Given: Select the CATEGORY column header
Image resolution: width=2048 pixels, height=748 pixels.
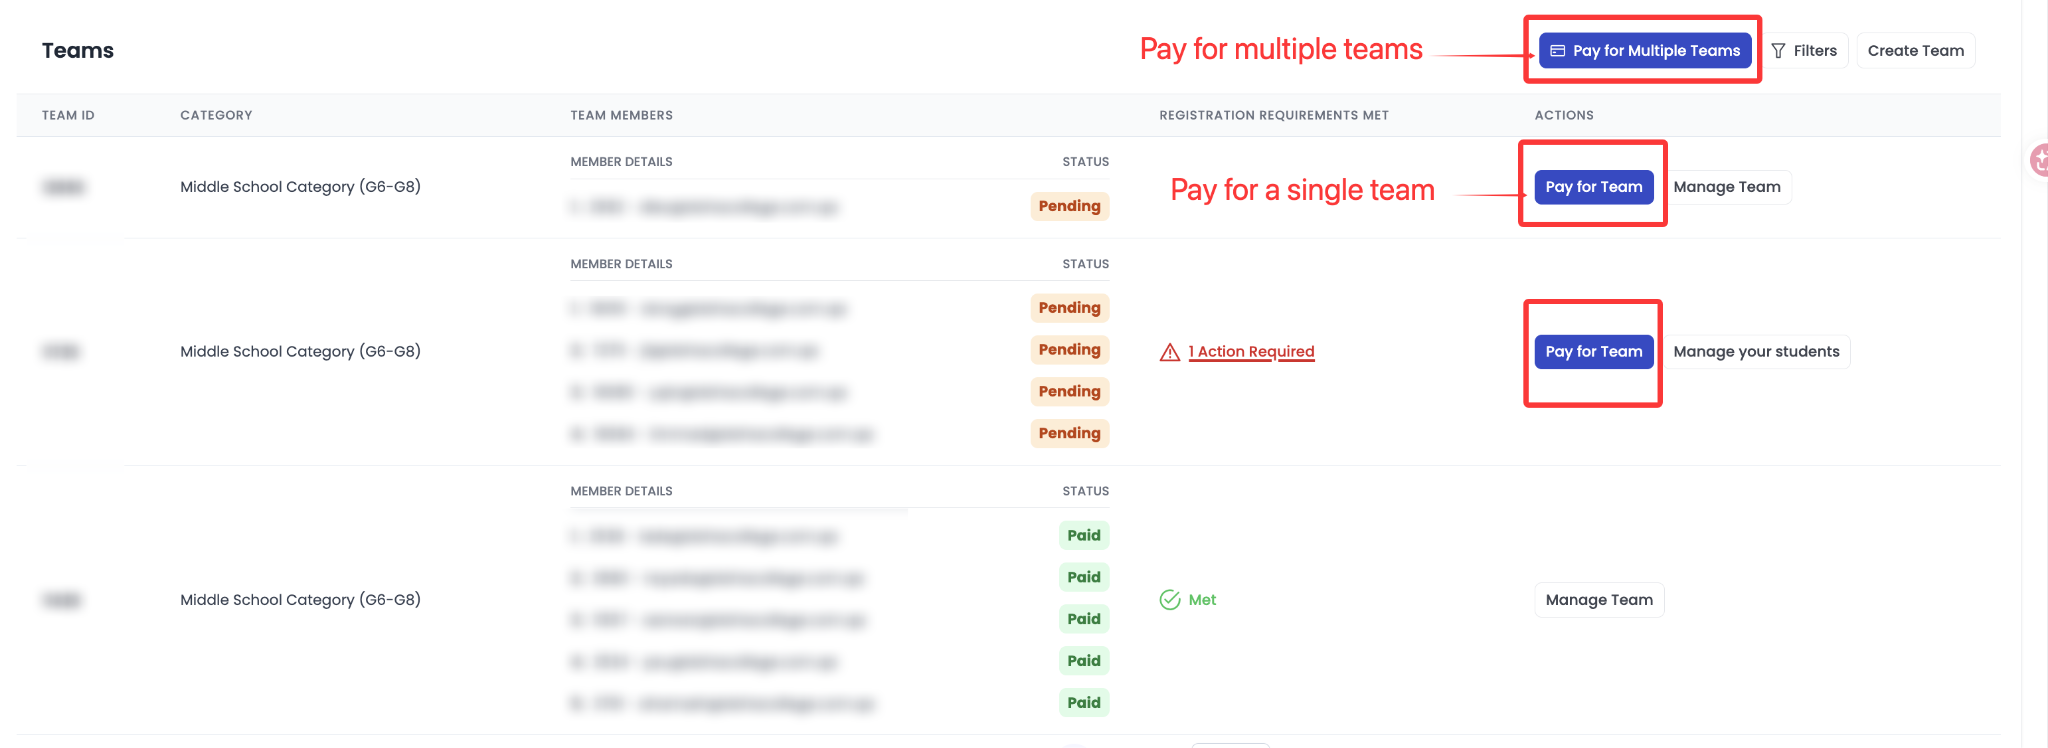Looking at the screenshot, I should point(216,116).
